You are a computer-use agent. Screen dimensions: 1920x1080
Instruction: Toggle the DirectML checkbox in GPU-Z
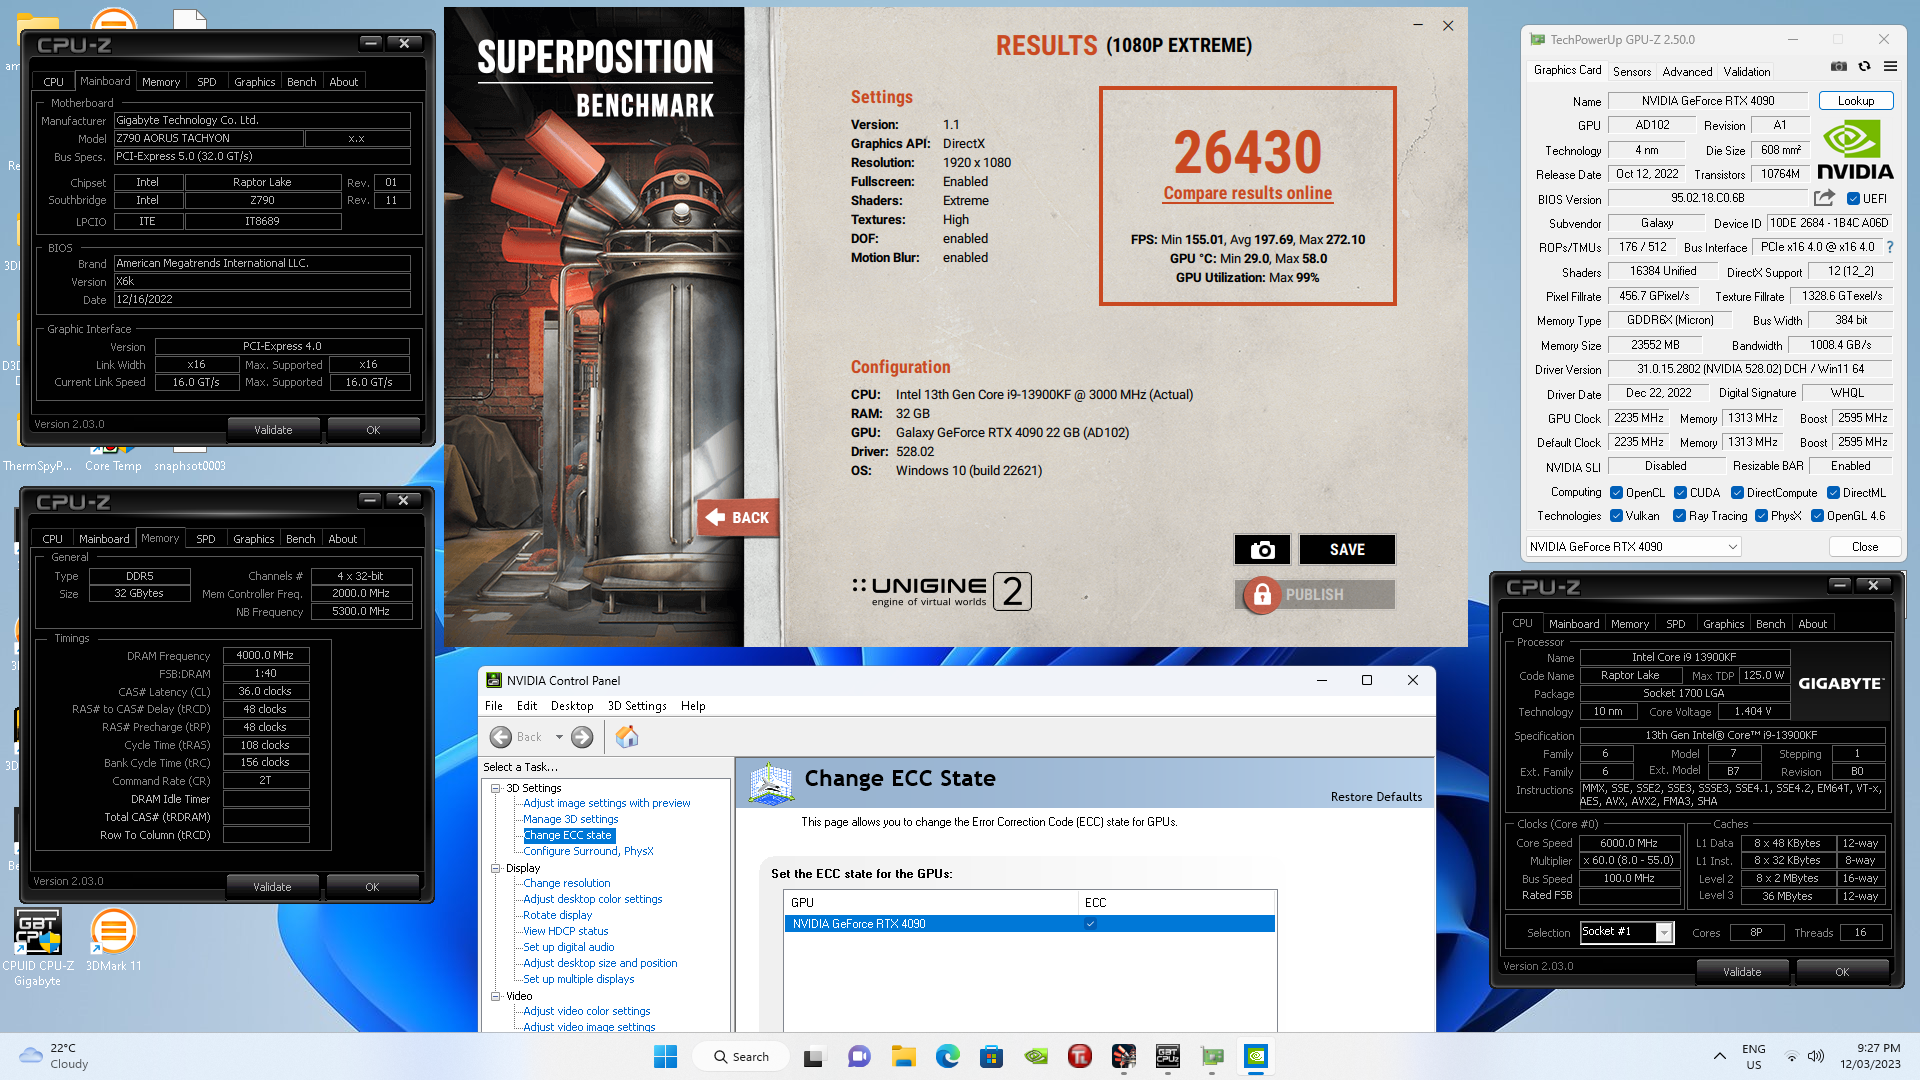[1833, 492]
